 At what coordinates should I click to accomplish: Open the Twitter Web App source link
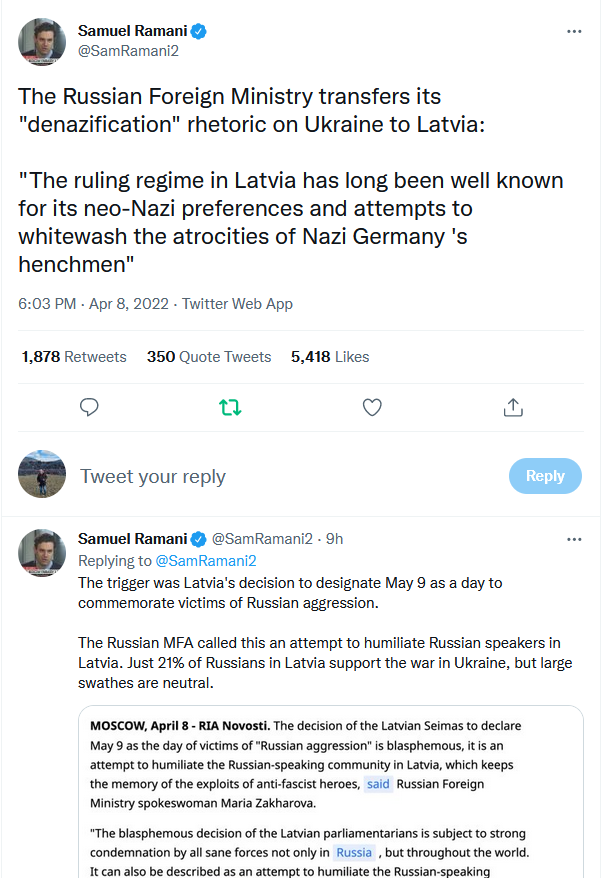click(237, 304)
